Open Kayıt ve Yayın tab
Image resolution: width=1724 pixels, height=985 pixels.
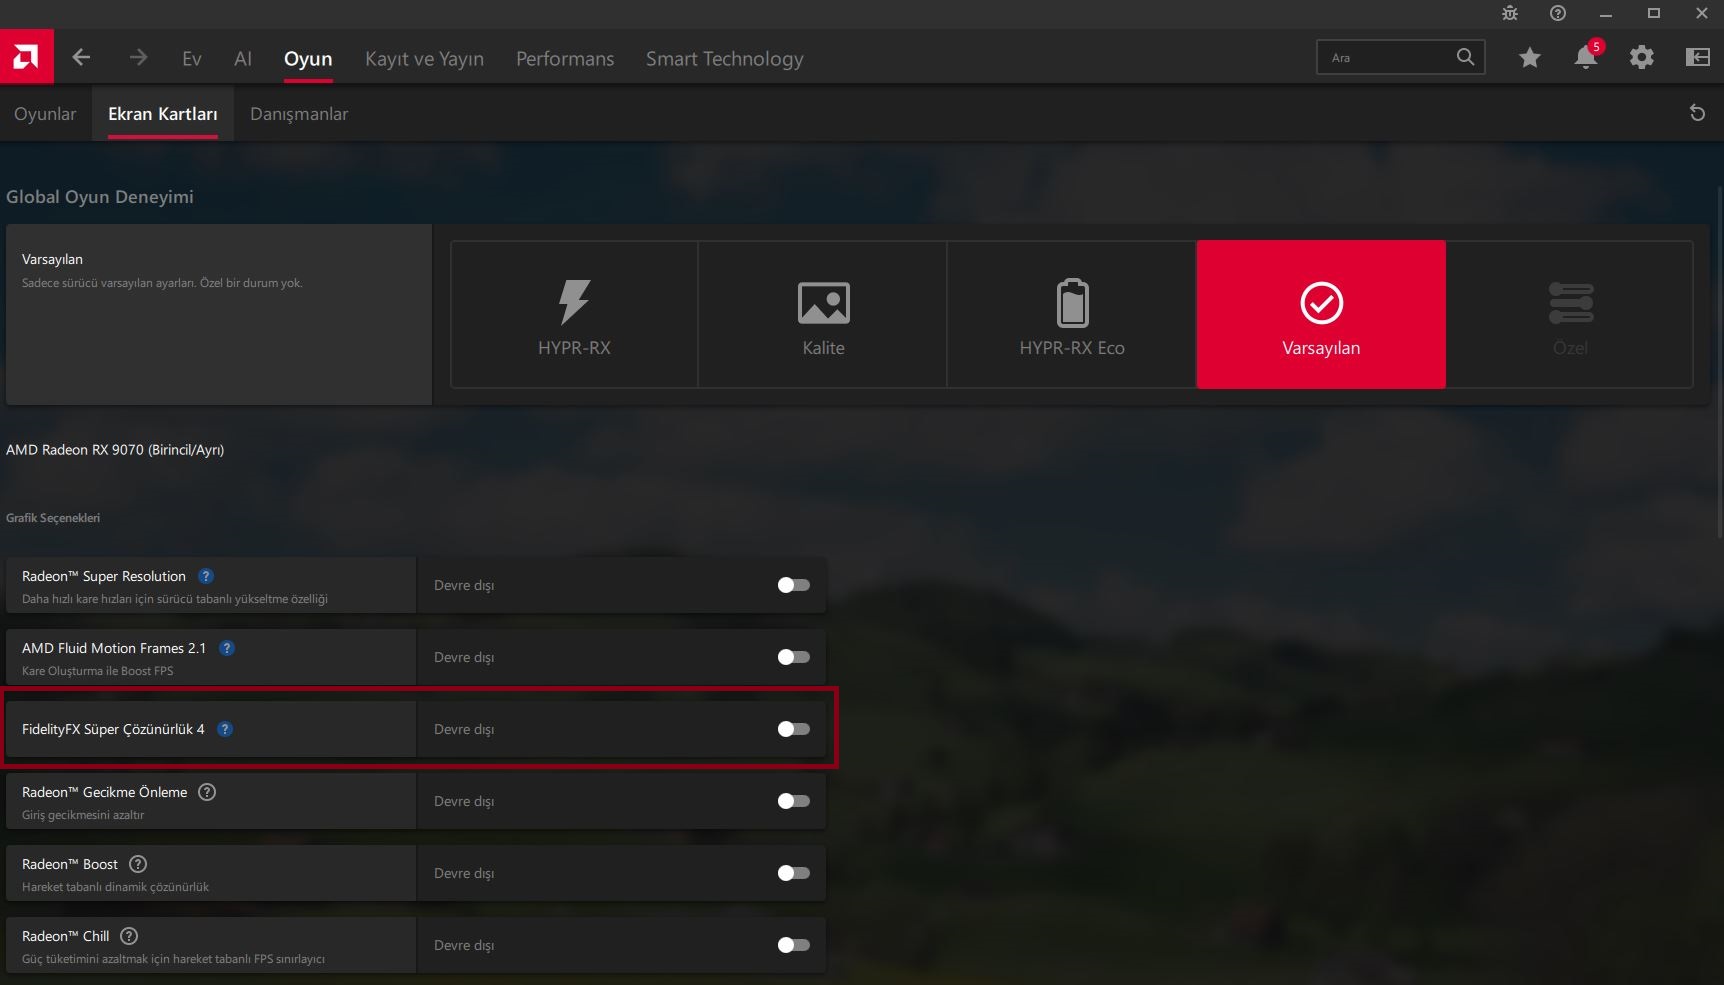(x=424, y=58)
